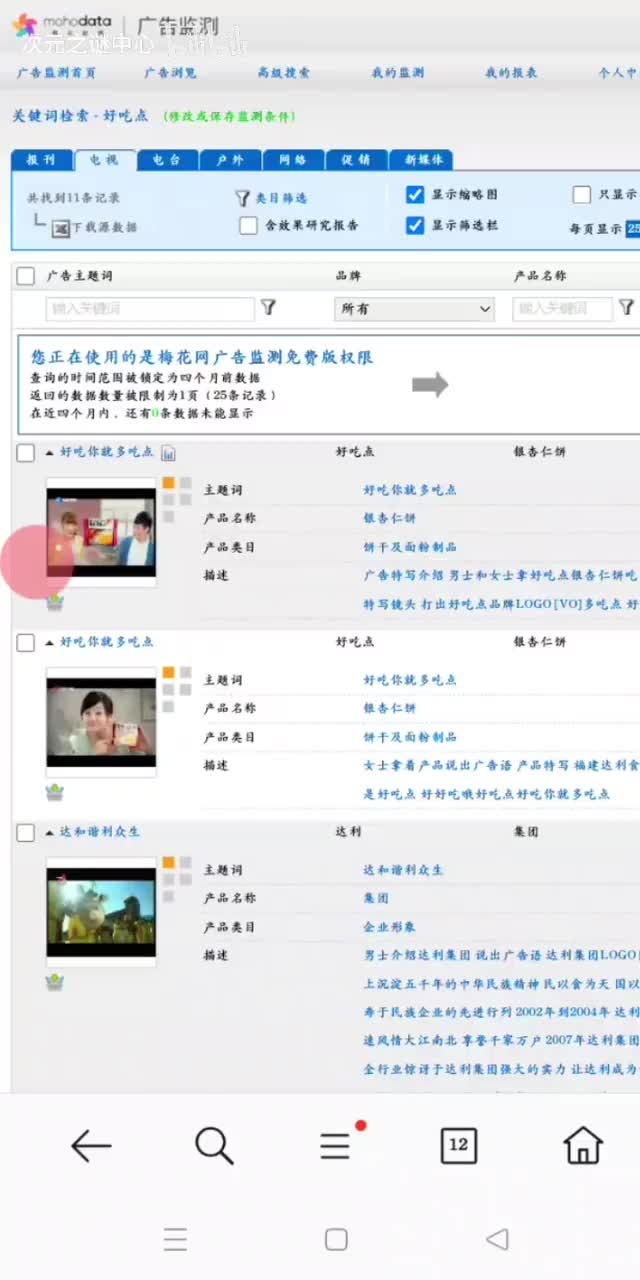
Task: Open 我的报表 in the navigation bar
Action: pos(511,73)
